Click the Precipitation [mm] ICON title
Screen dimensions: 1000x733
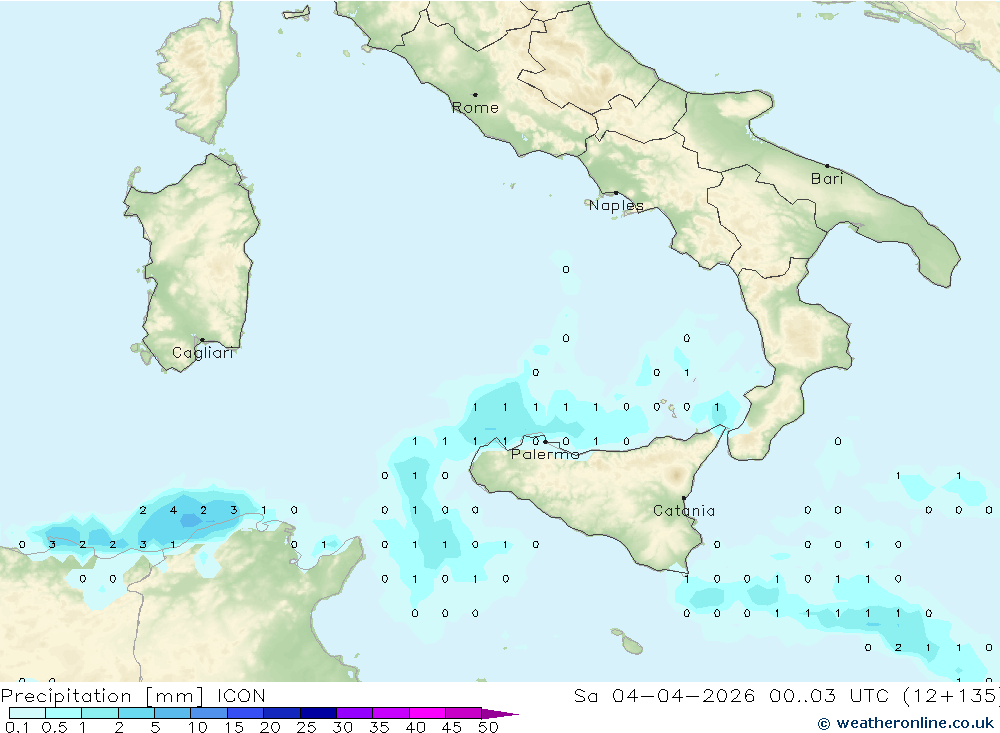point(133,695)
